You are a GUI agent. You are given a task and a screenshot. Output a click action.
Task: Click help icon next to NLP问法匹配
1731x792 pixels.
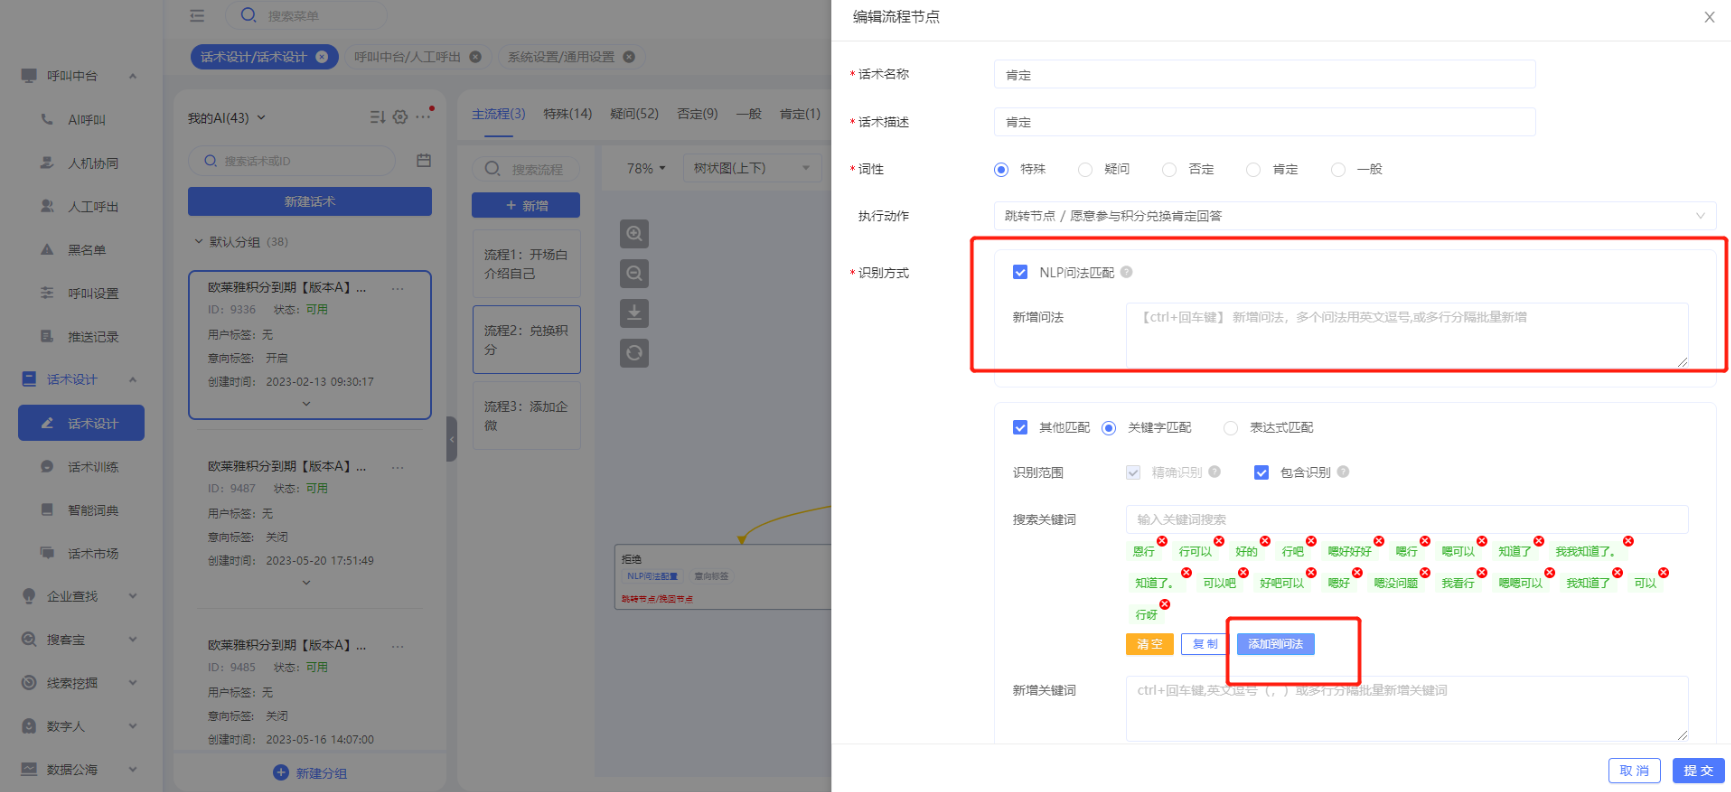pyautogui.click(x=1126, y=272)
